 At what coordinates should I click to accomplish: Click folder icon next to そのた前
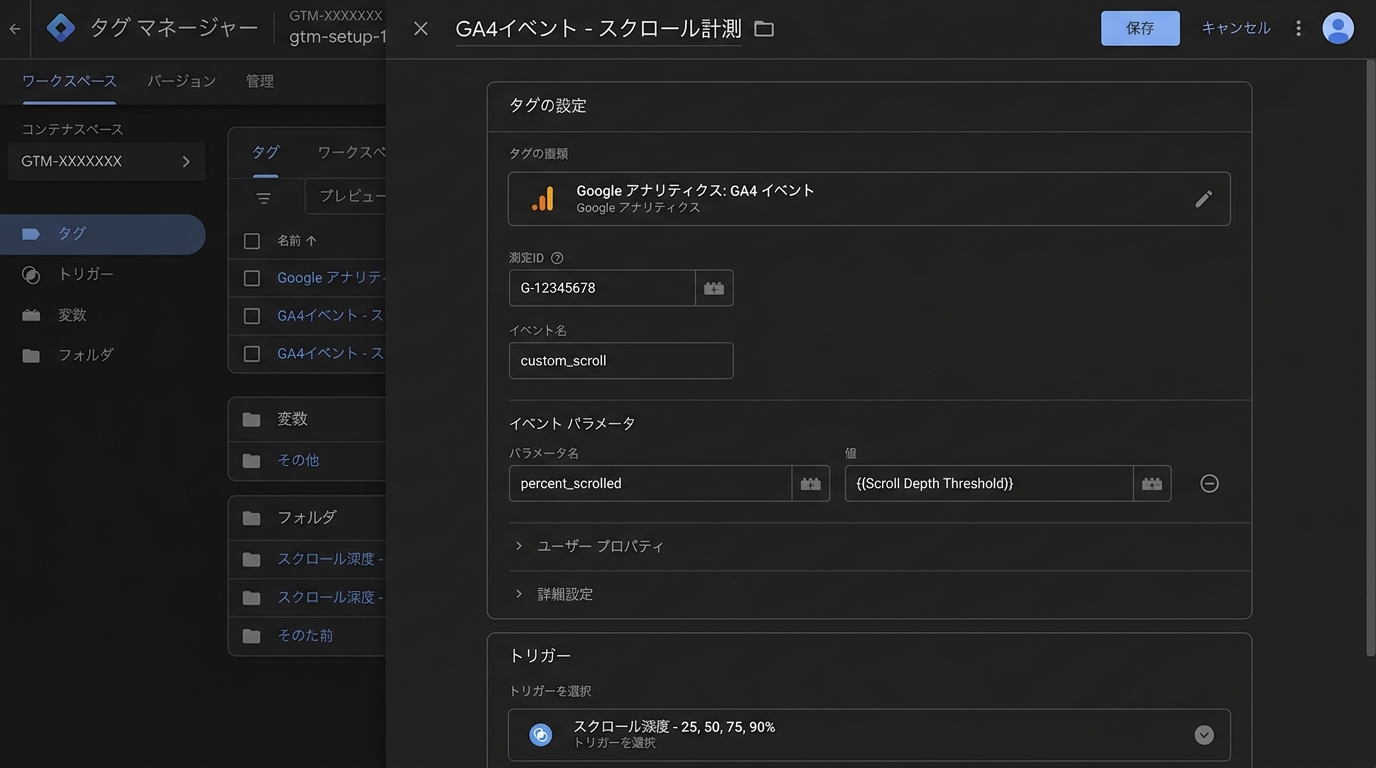[251, 636]
